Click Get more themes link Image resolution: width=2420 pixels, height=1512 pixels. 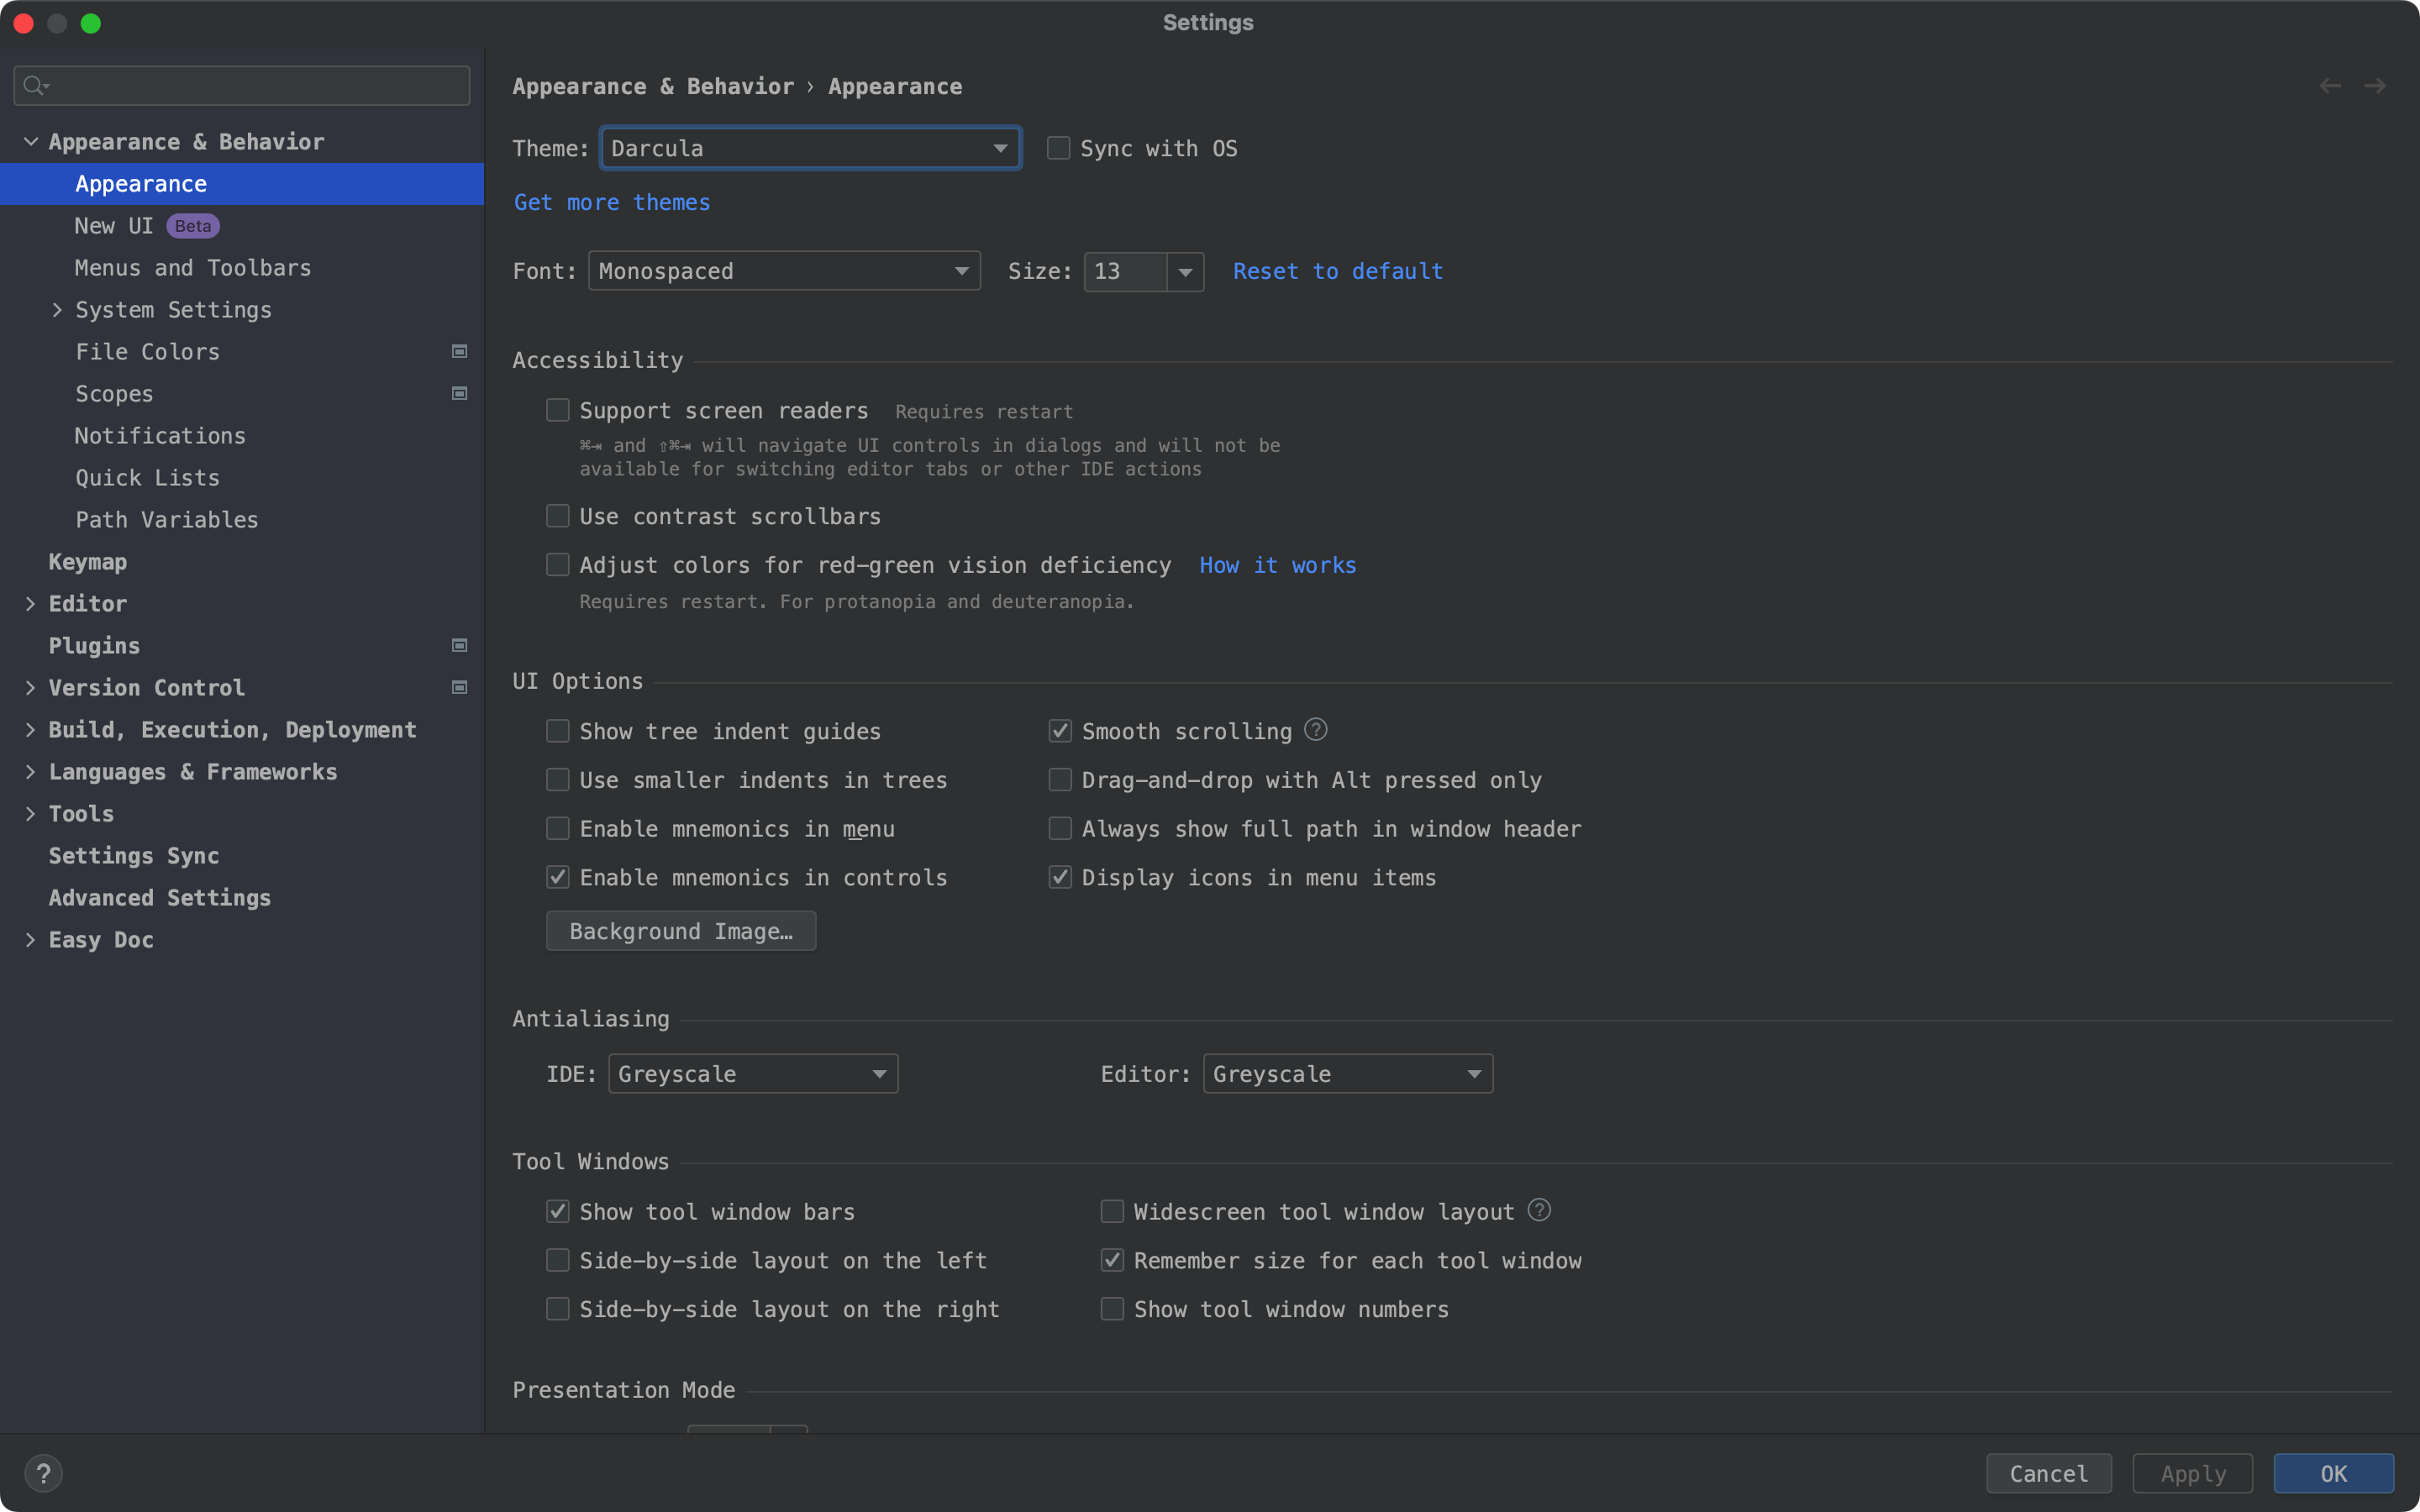[x=612, y=202]
